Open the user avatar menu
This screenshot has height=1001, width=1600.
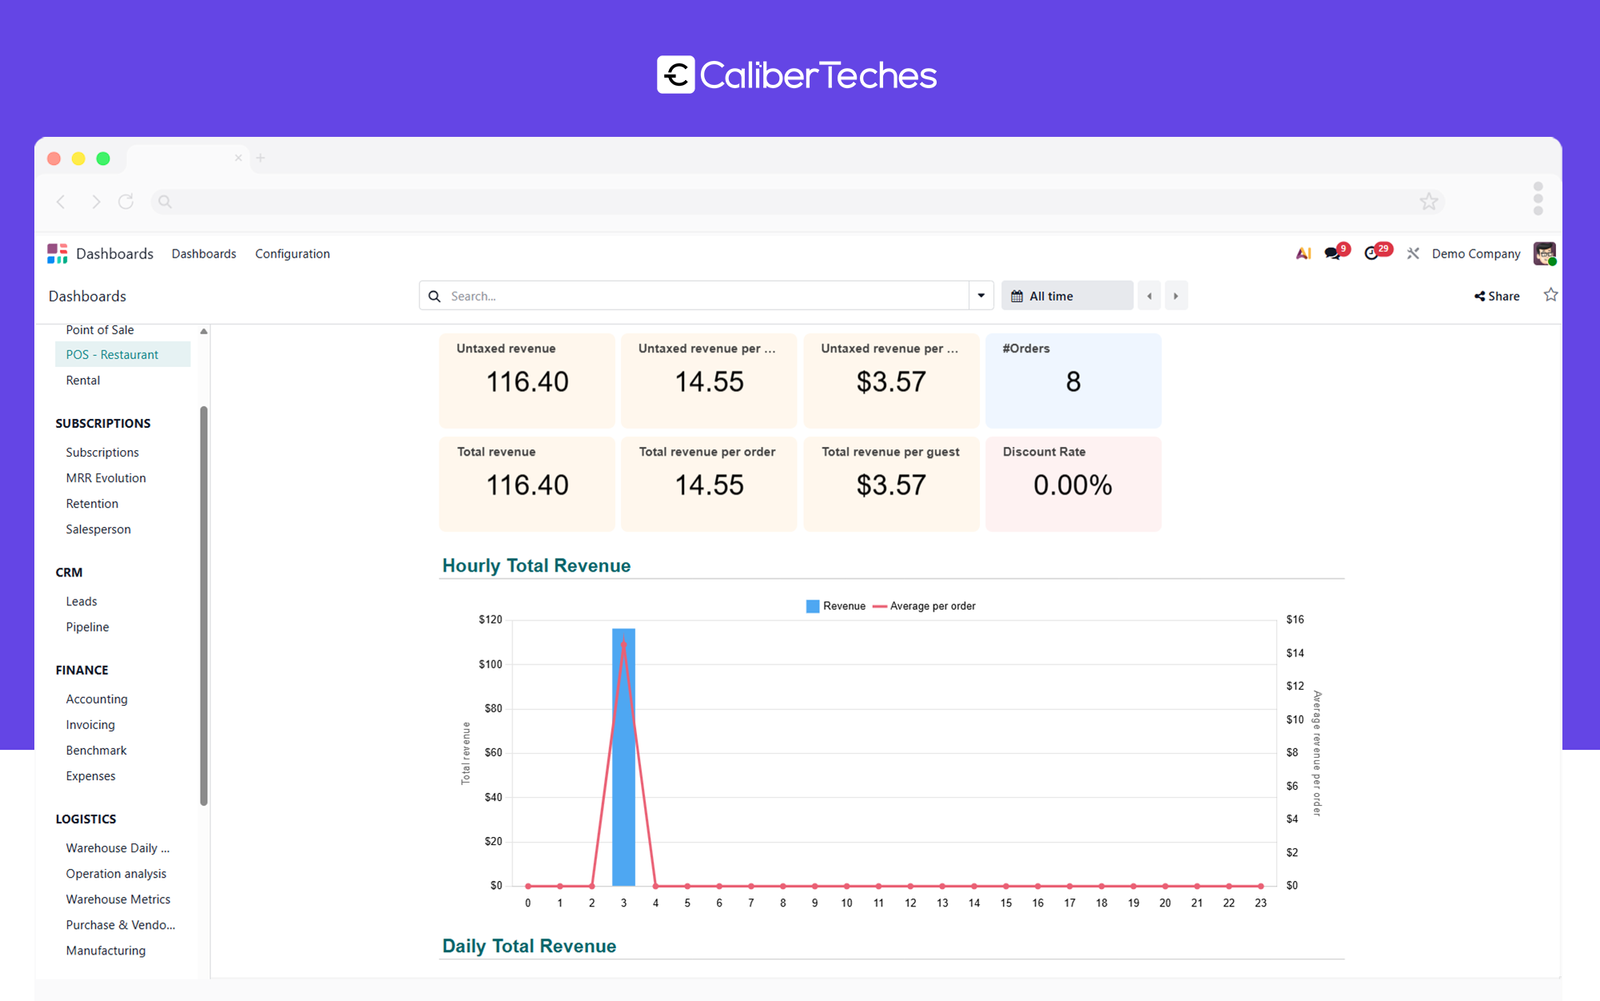pos(1544,254)
